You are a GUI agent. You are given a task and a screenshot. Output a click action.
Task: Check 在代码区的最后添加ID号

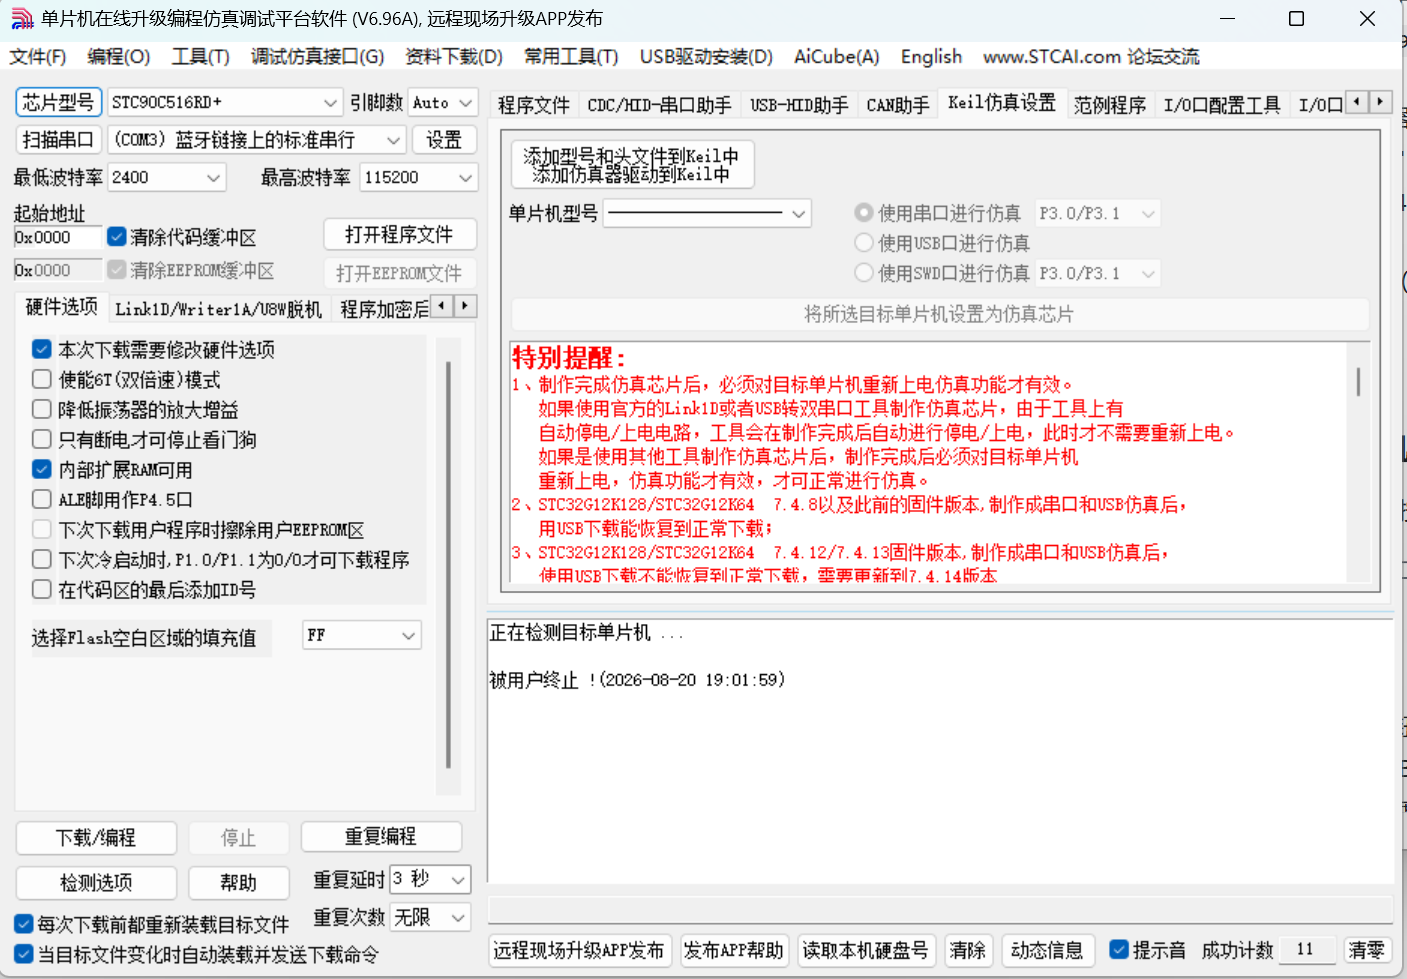coord(42,589)
